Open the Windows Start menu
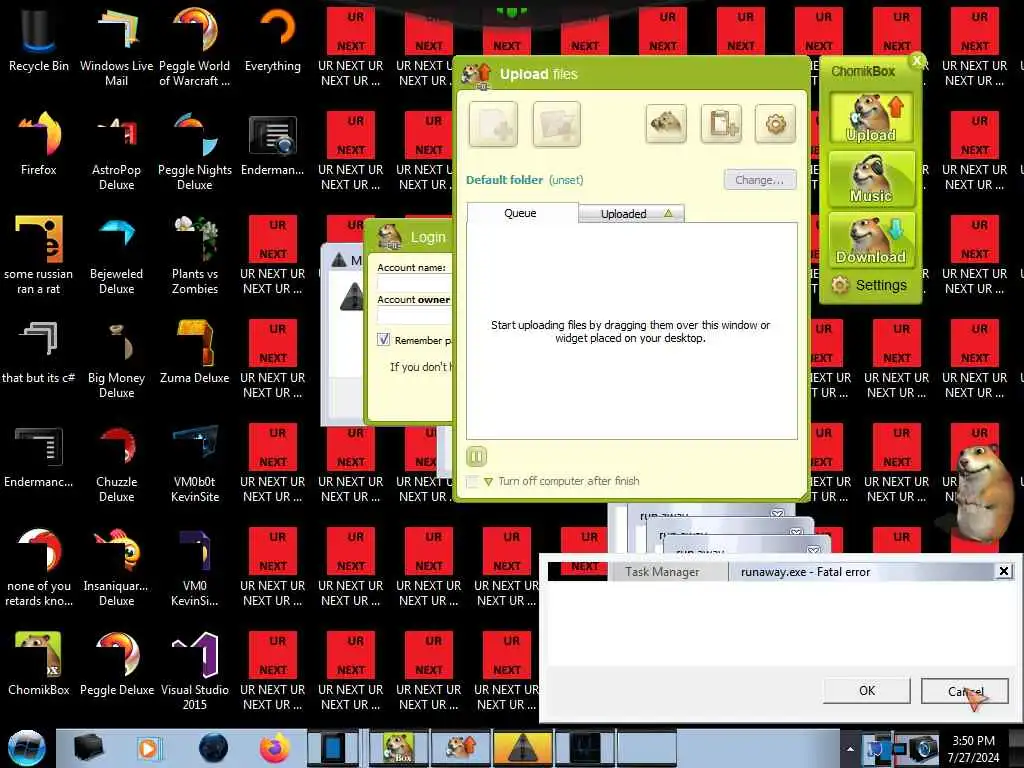Screen dimensions: 1024x768 coord(26,748)
